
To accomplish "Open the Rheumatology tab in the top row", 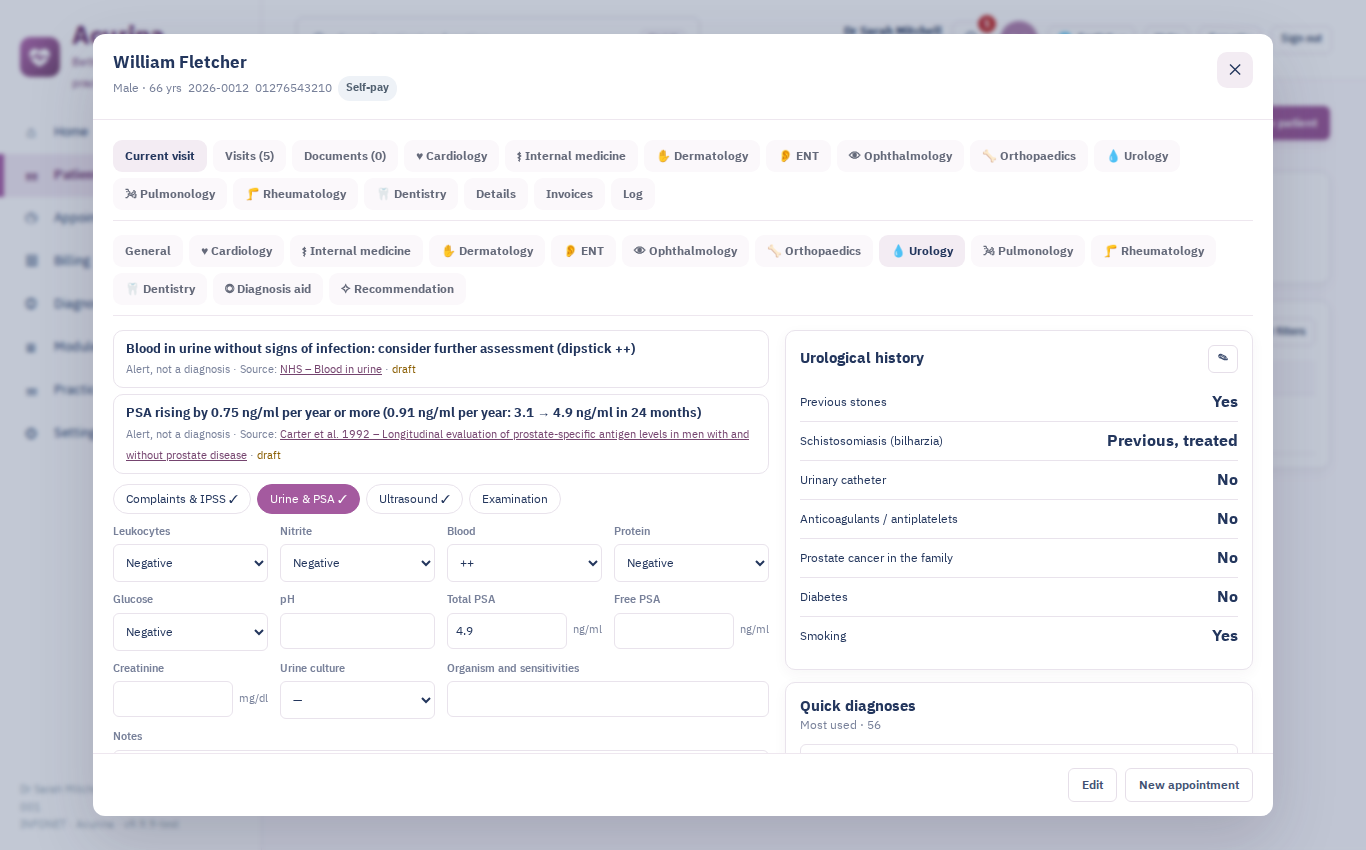I will pos(295,194).
